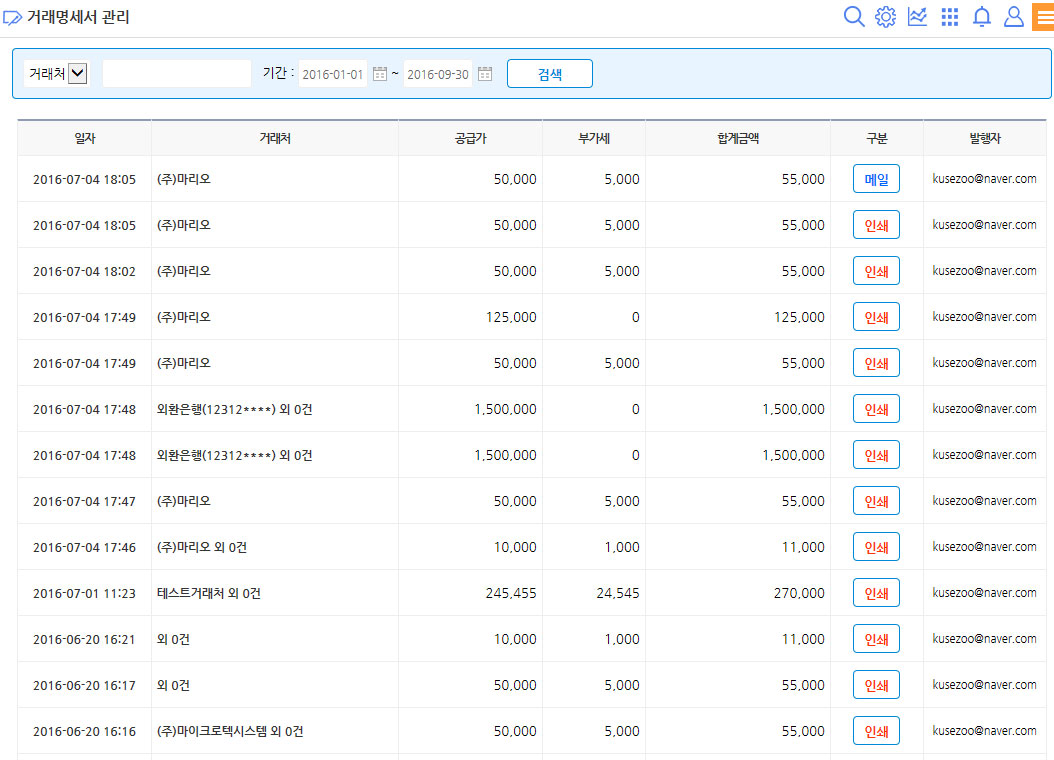Click (주)마리오 in the 18:02 row
The height and width of the screenshot is (760, 1054).
tap(184, 271)
